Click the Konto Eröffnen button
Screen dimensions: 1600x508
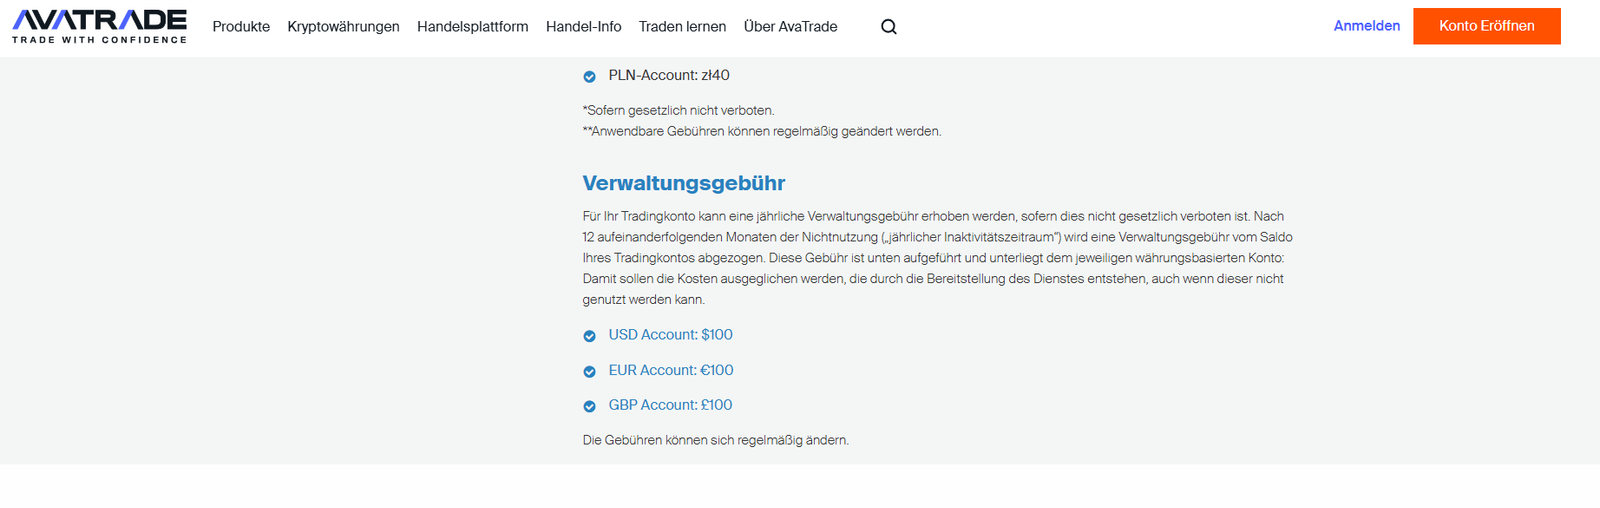[1487, 26]
